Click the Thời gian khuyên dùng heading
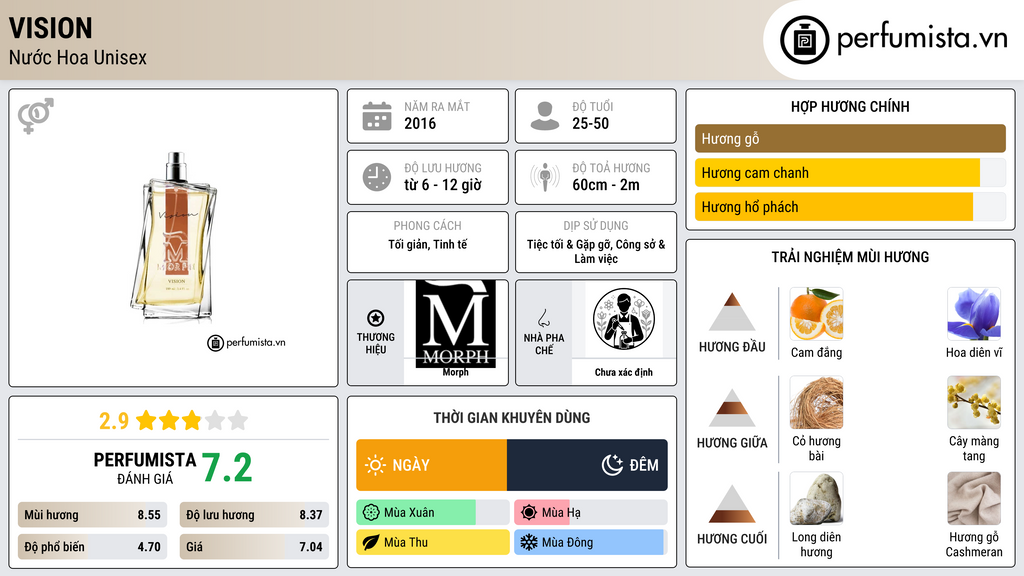The image size is (1024, 576). pyautogui.click(x=512, y=418)
